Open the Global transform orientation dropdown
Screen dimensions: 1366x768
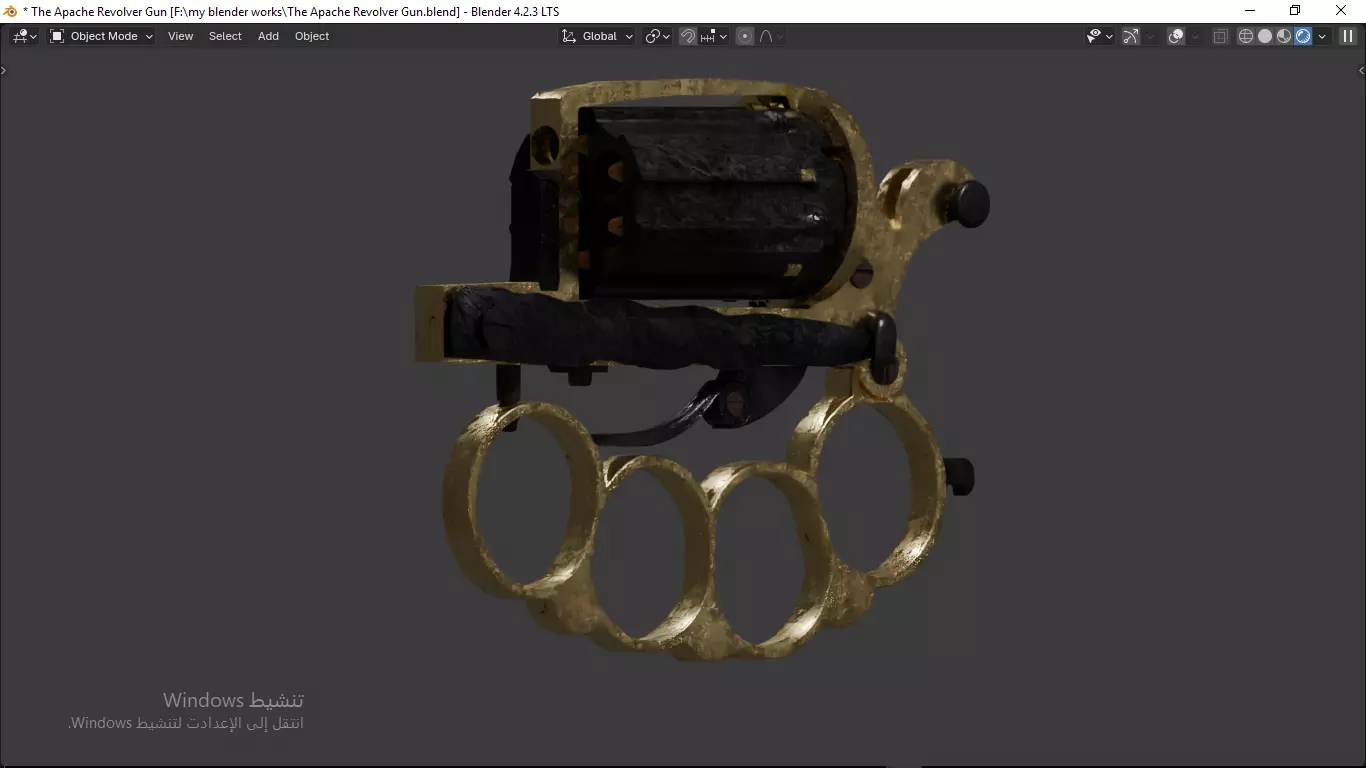[x=597, y=36]
